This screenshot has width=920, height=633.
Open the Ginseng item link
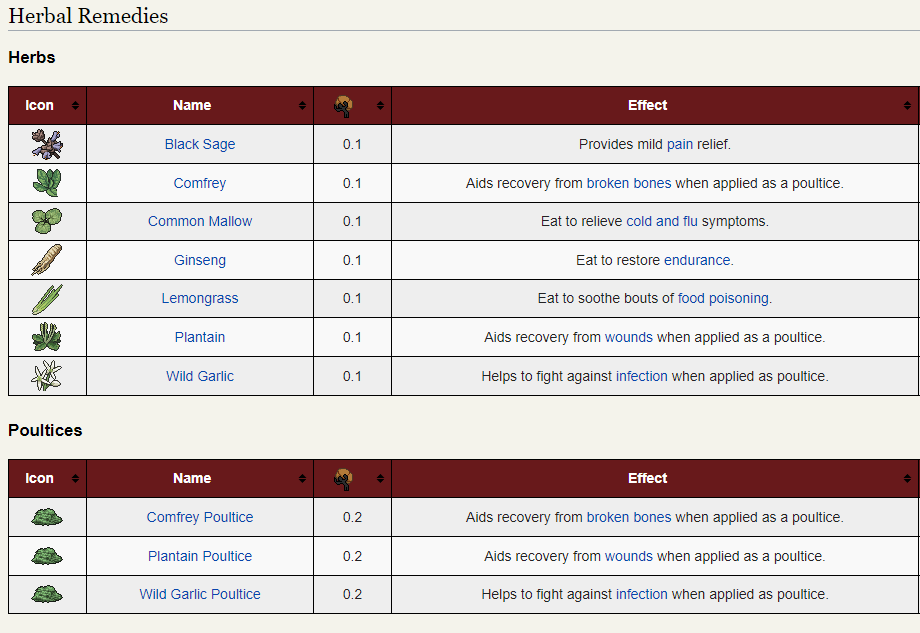click(200, 260)
